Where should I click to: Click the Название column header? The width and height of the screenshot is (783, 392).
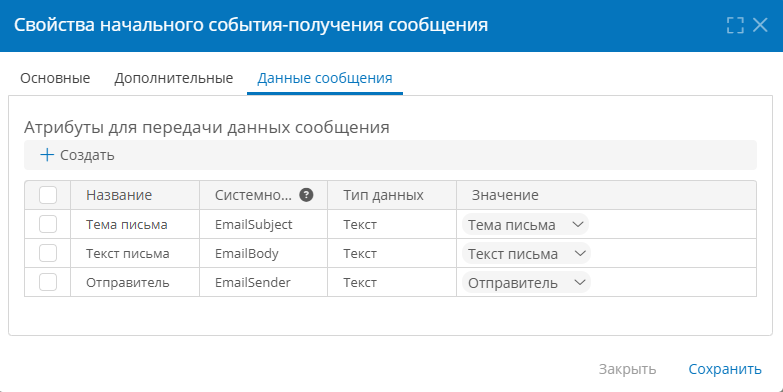tap(119, 195)
